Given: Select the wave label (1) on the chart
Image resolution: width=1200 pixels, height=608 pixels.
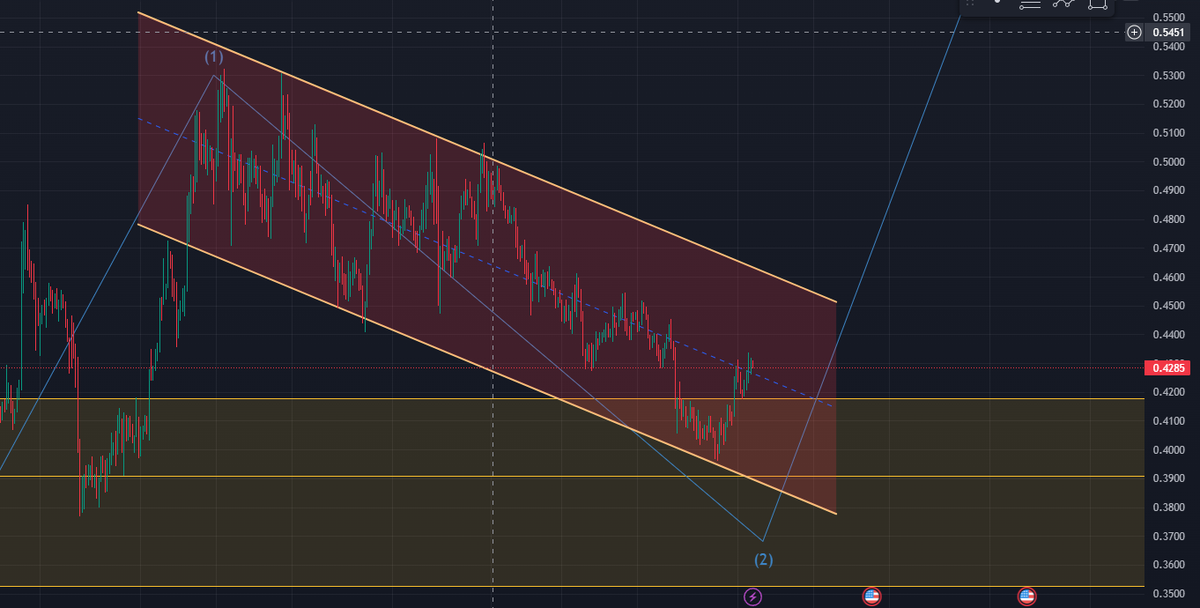Looking at the screenshot, I should pos(213,56).
